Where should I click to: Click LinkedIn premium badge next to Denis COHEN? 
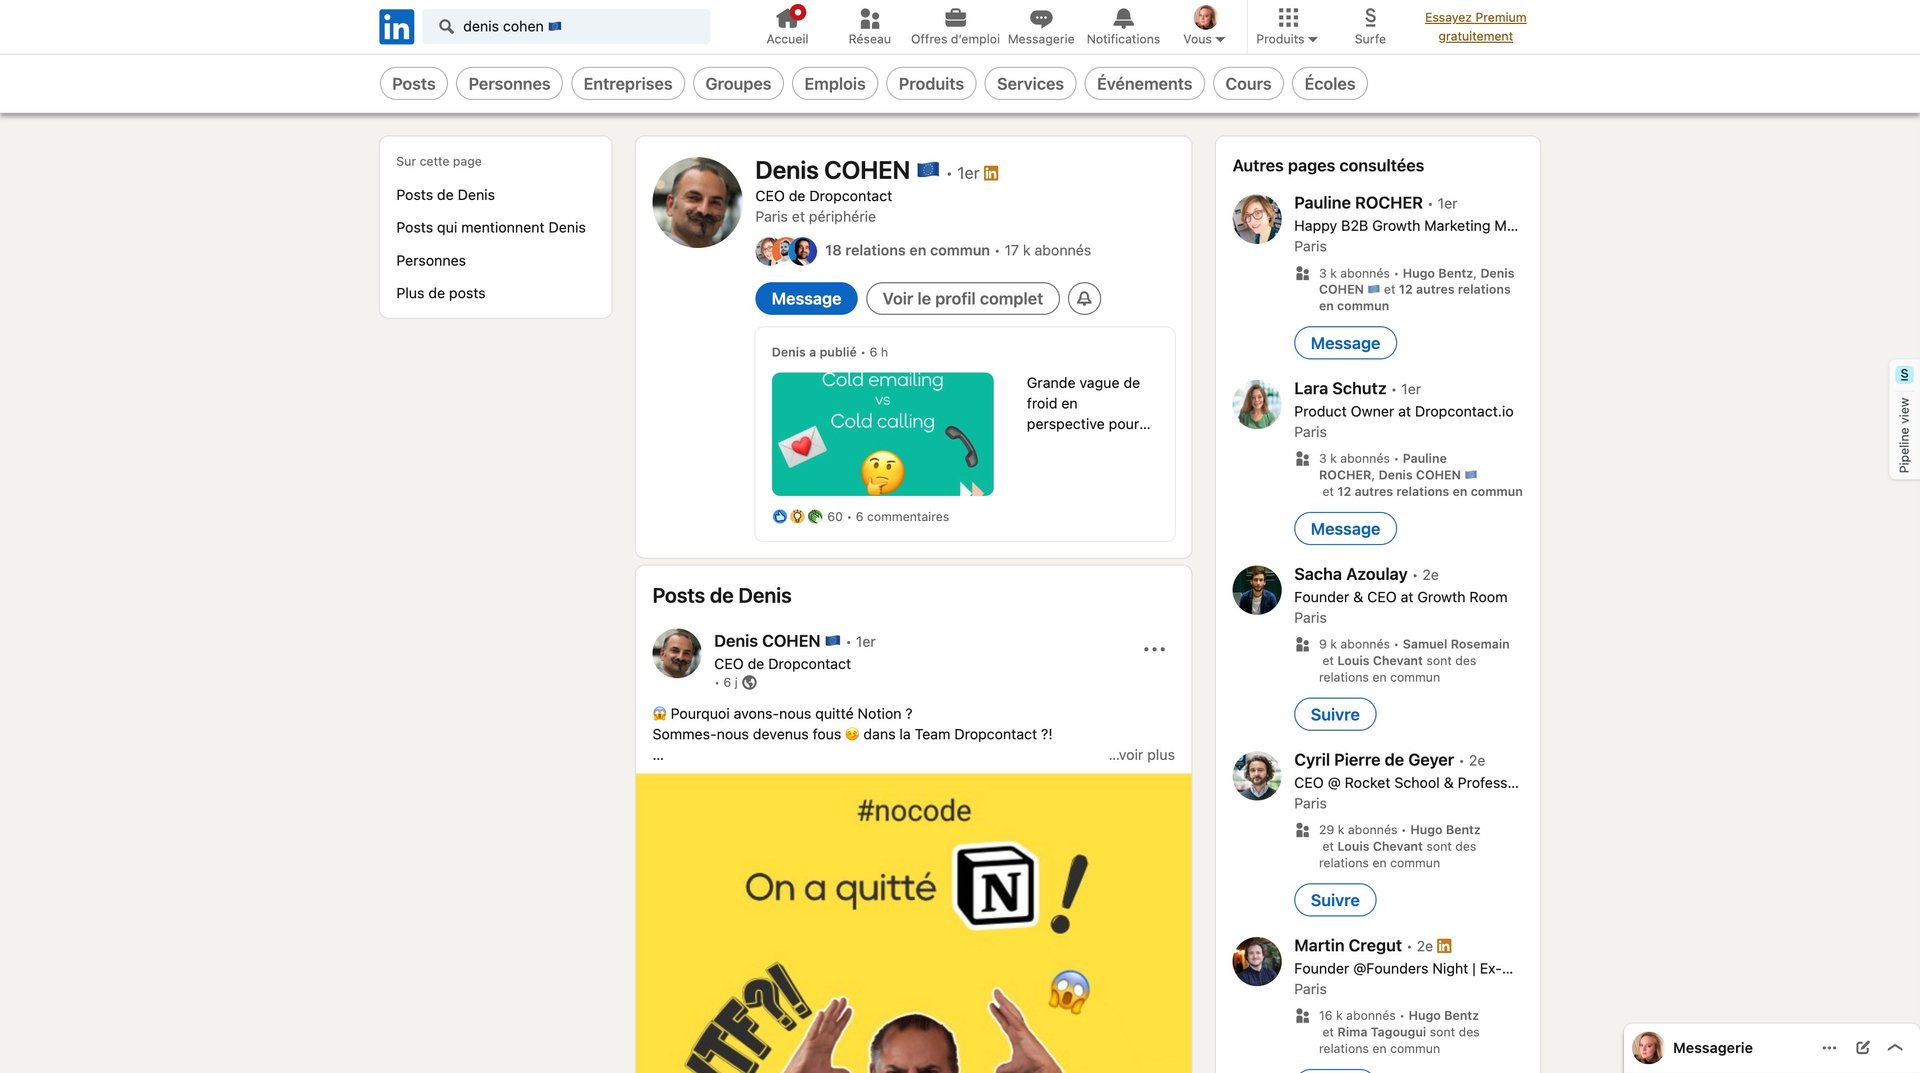point(991,173)
